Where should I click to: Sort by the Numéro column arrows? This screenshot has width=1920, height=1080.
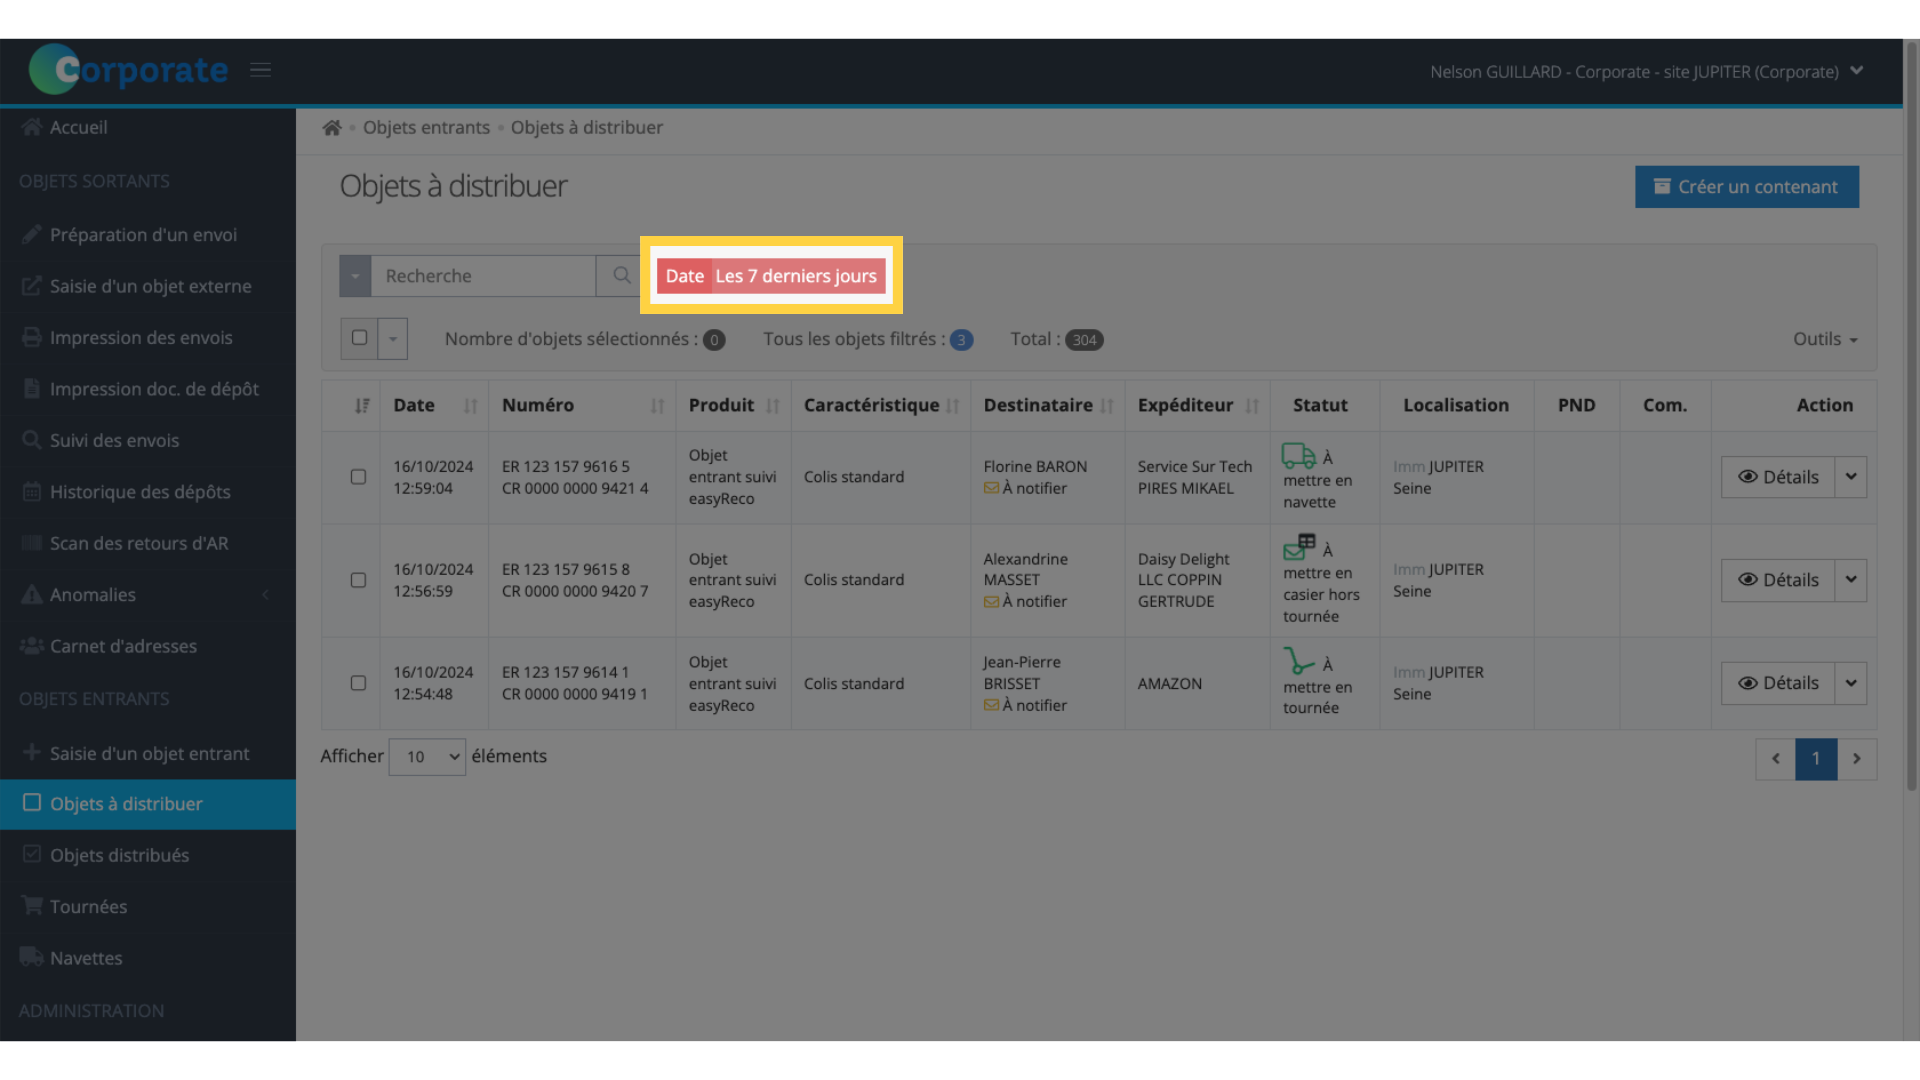[657, 406]
